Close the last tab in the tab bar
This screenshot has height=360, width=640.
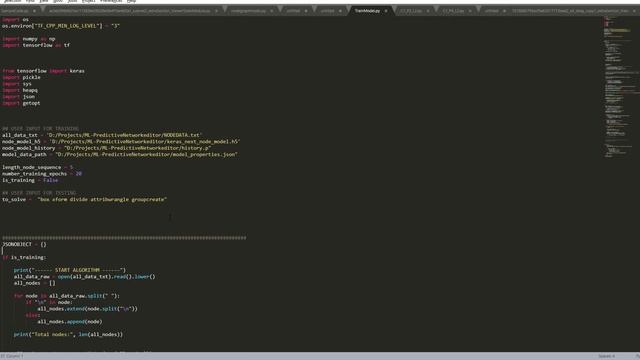[634, 11]
